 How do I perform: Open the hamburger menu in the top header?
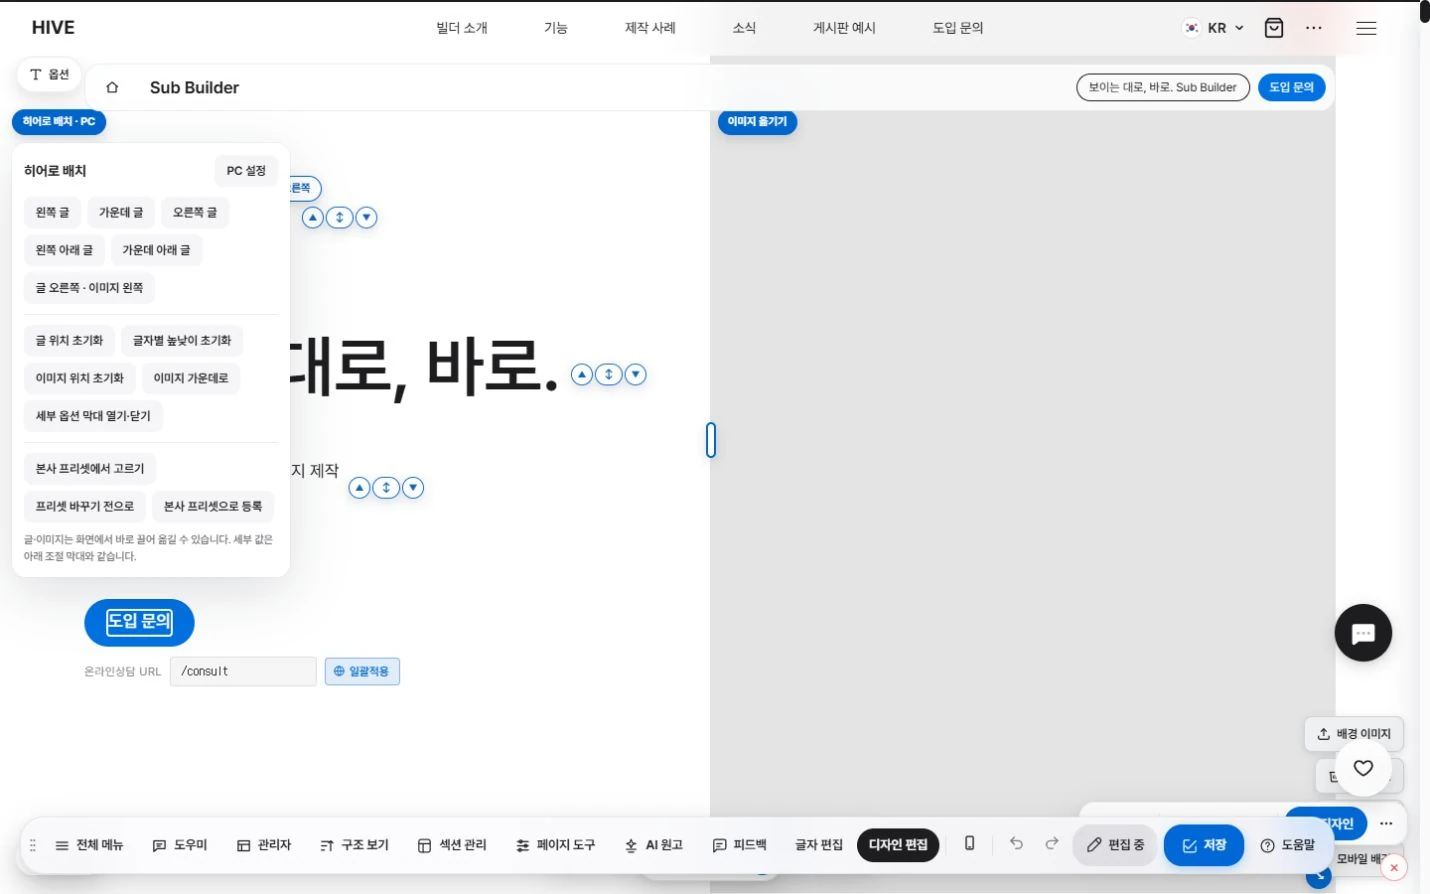[1366, 28]
